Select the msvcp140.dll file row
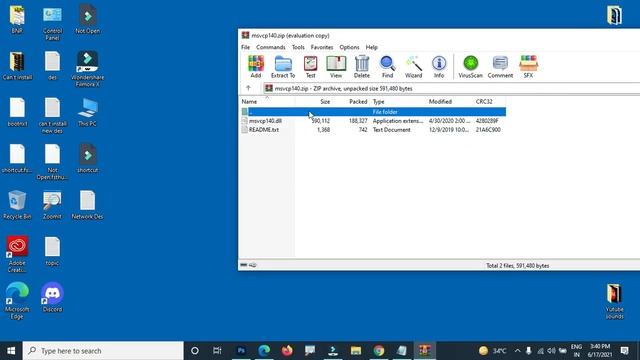640x360 pixels. click(373, 121)
